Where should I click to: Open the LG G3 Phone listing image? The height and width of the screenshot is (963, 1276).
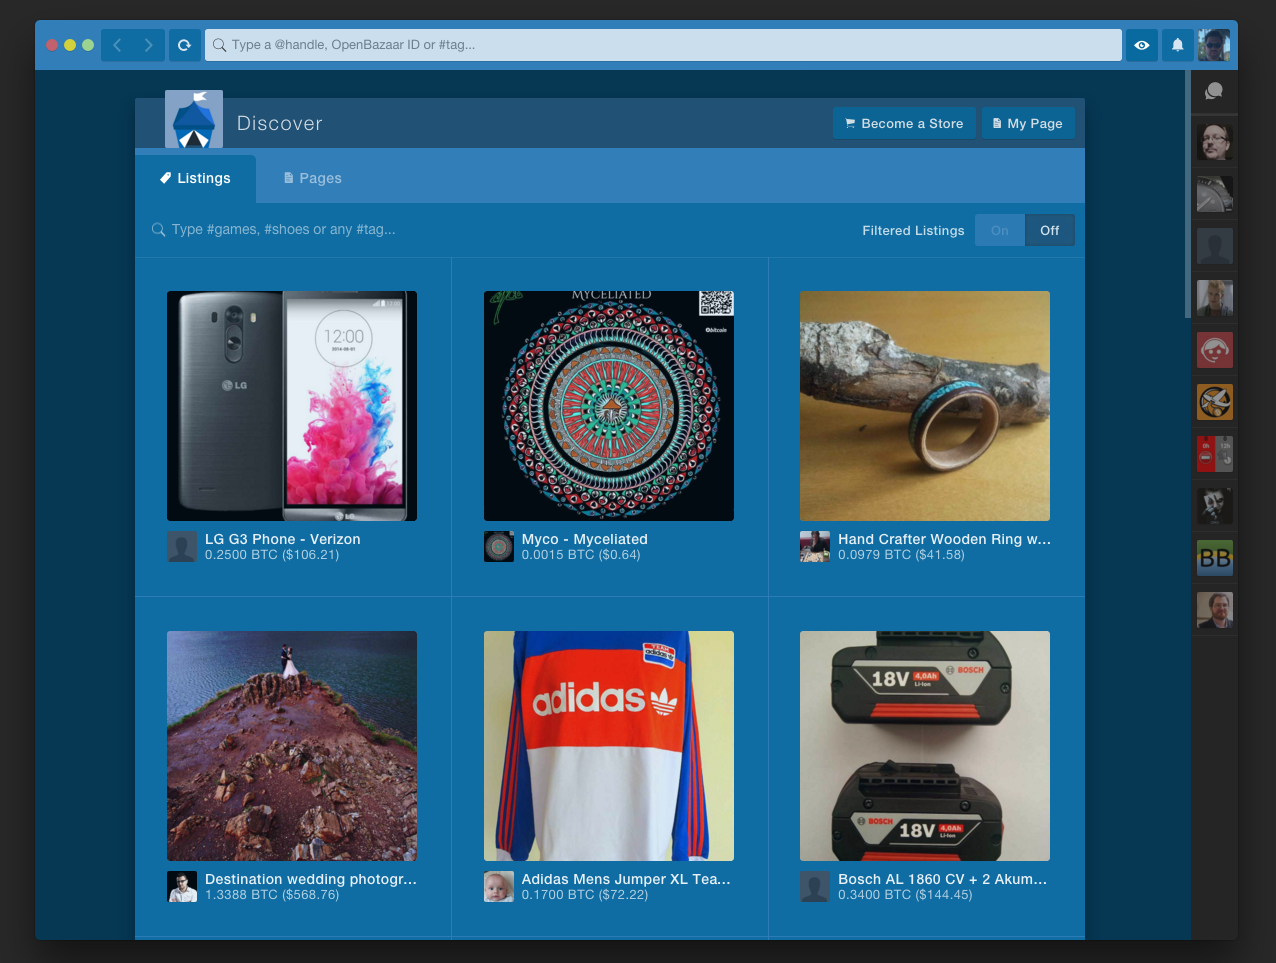coord(292,406)
